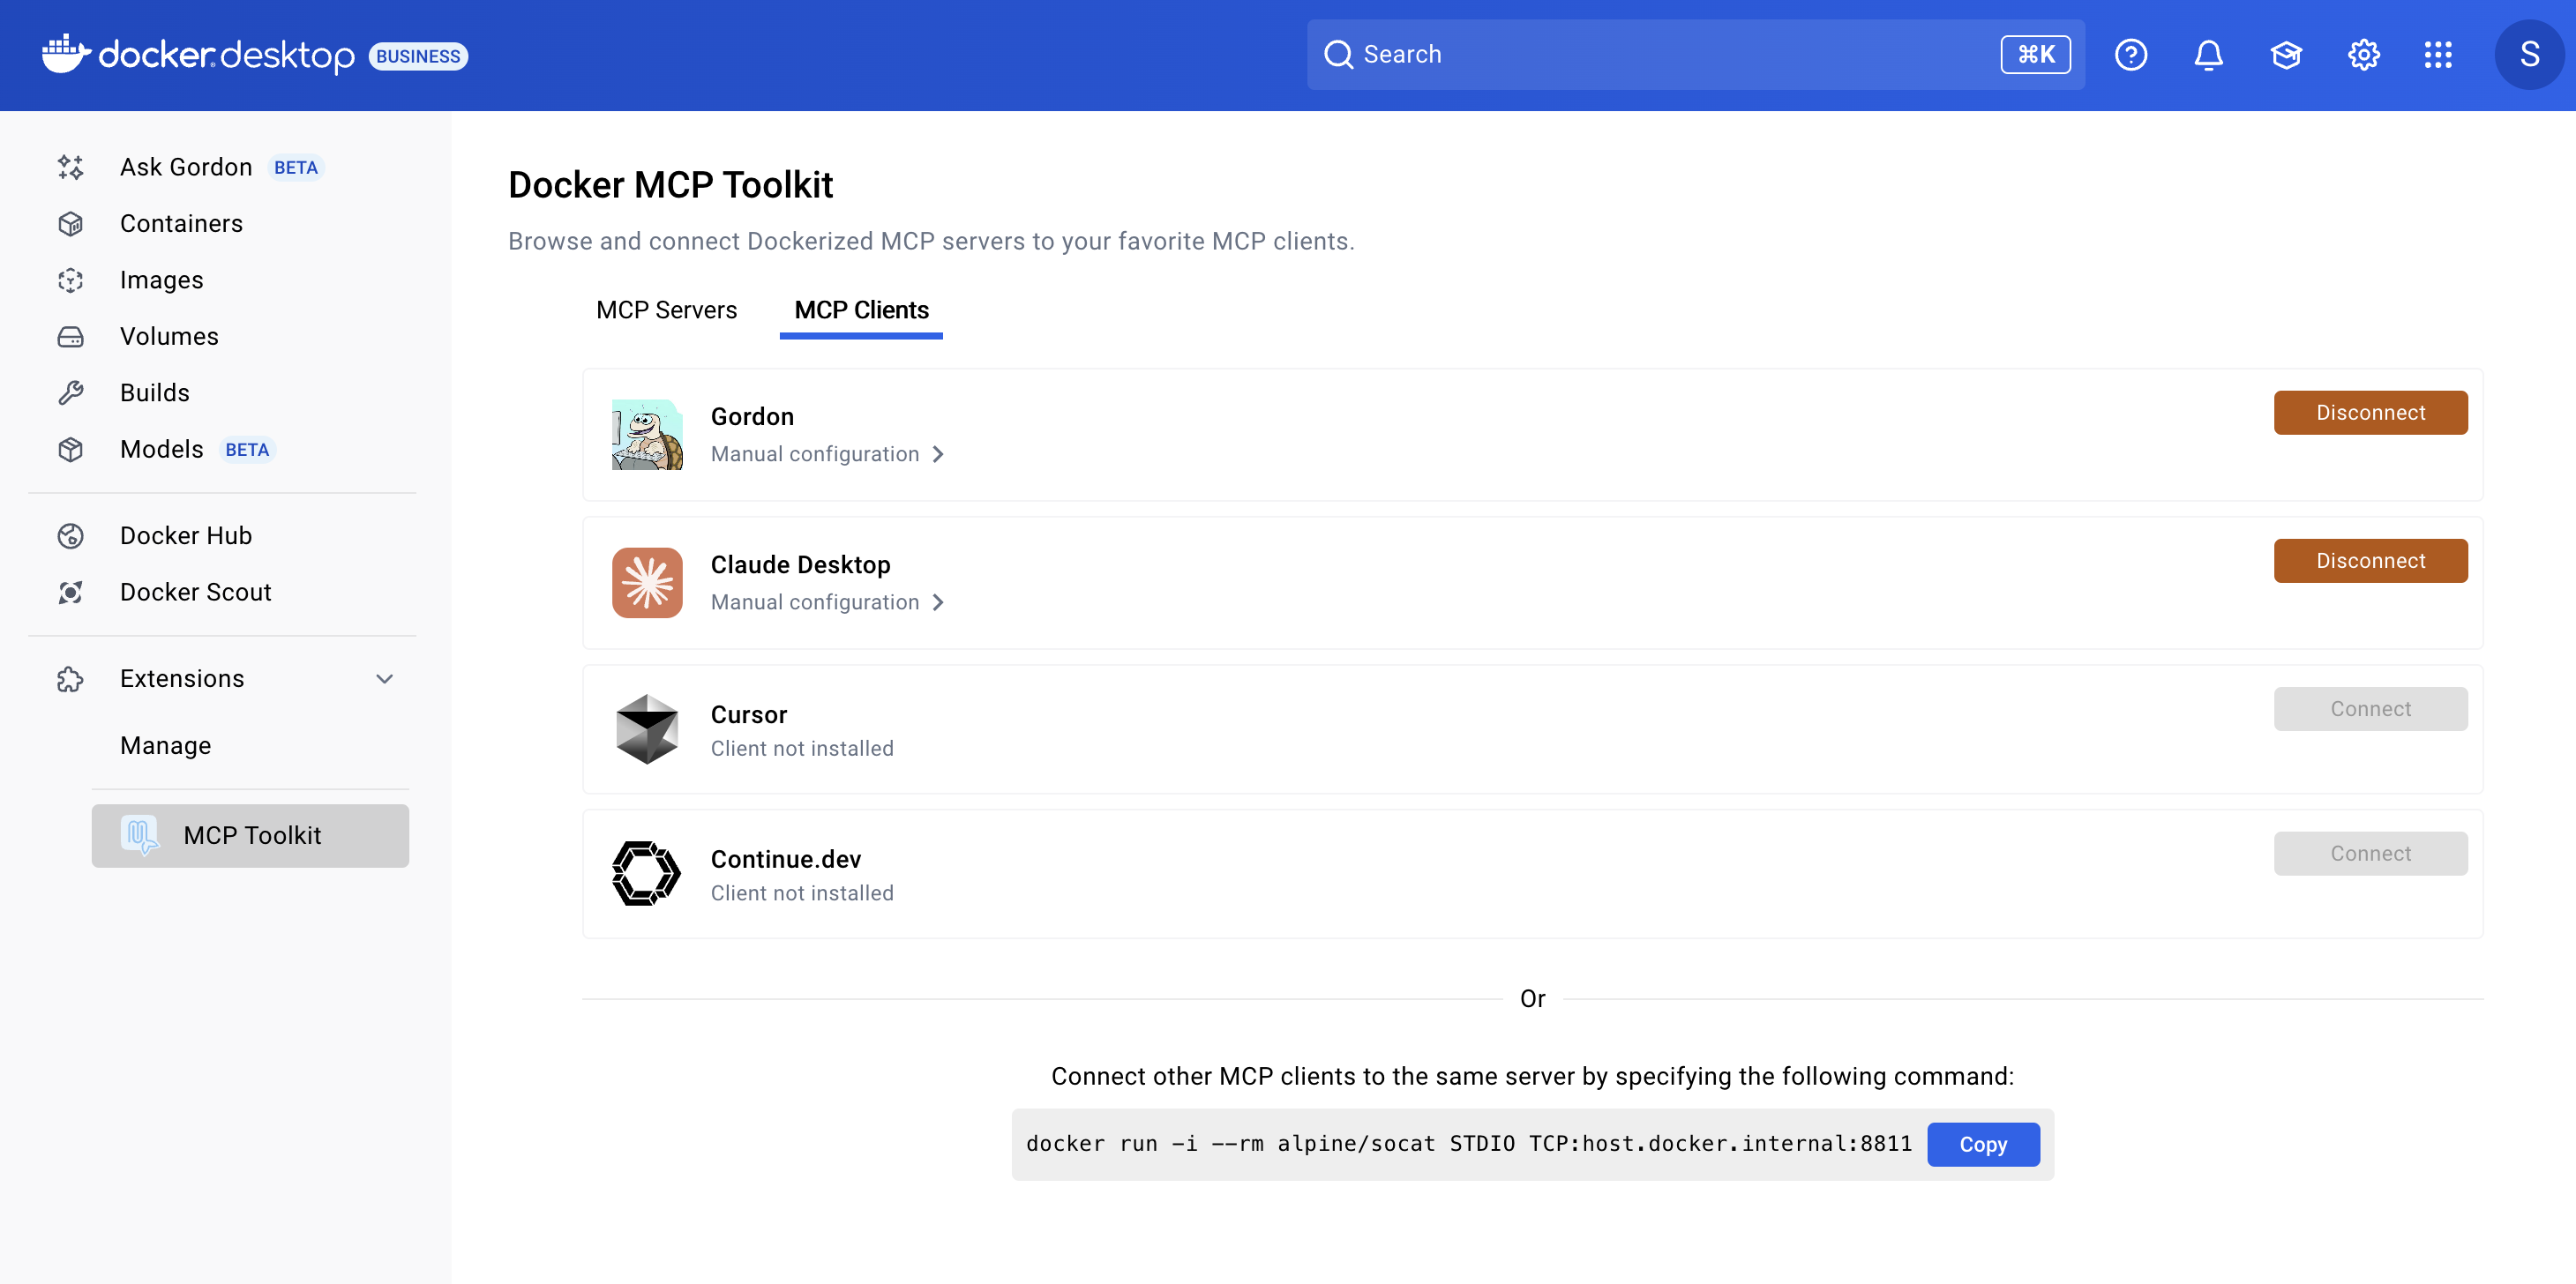This screenshot has height=1284, width=2576.
Task: Open Gordon's Manual configuration link
Action: [x=827, y=454]
